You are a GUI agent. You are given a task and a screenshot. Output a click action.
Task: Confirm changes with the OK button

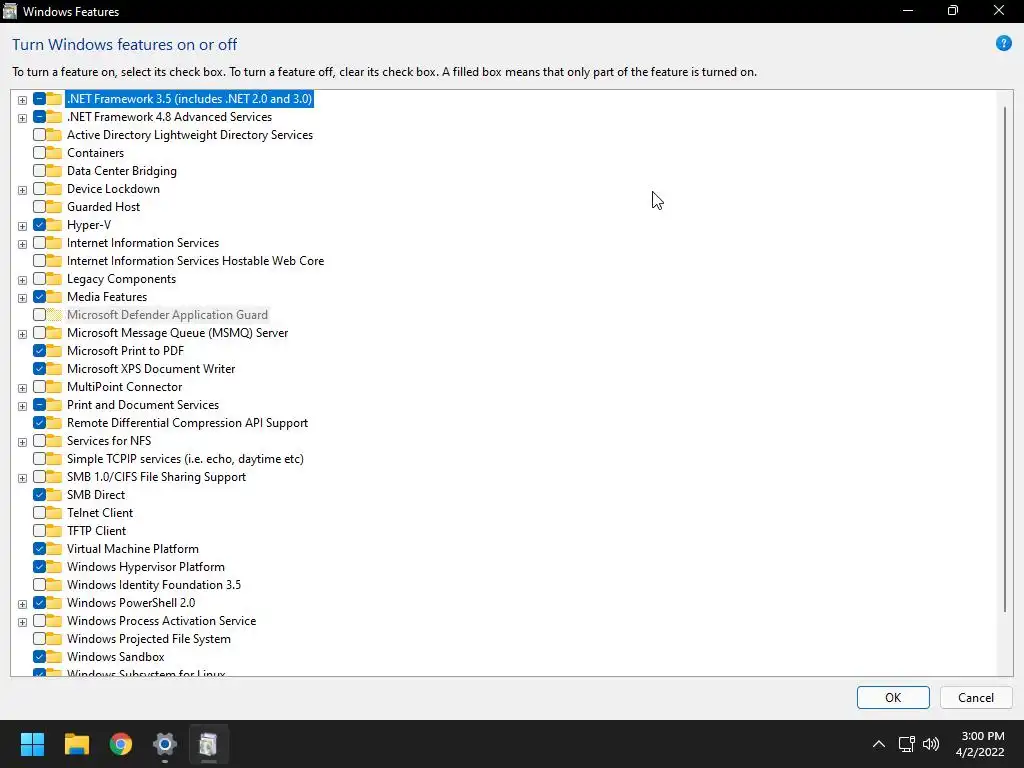[x=893, y=697]
